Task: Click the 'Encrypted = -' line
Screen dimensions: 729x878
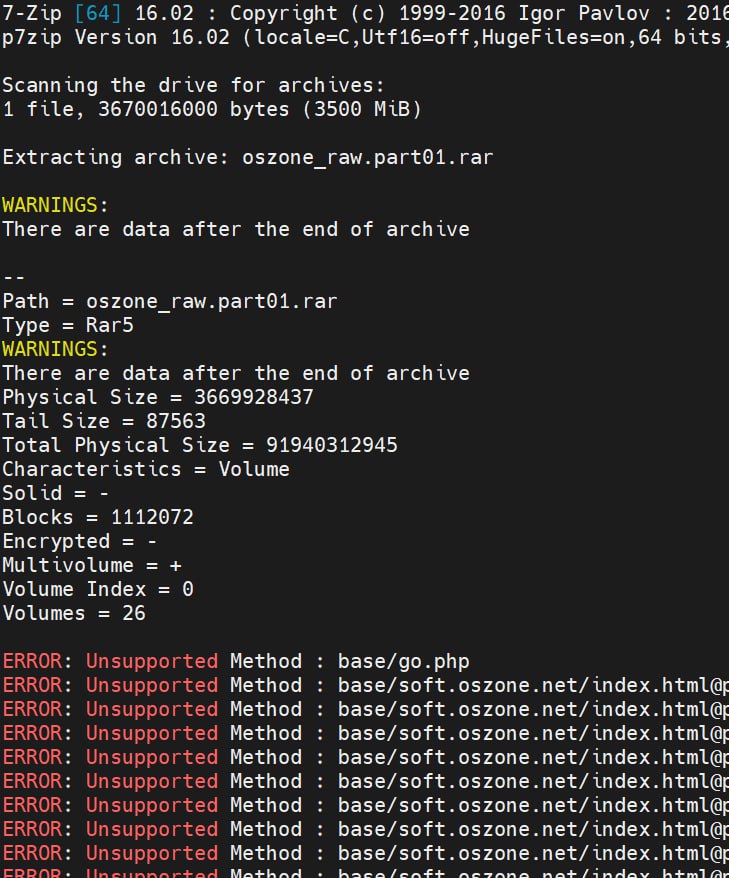Action: pyautogui.click(x=80, y=541)
